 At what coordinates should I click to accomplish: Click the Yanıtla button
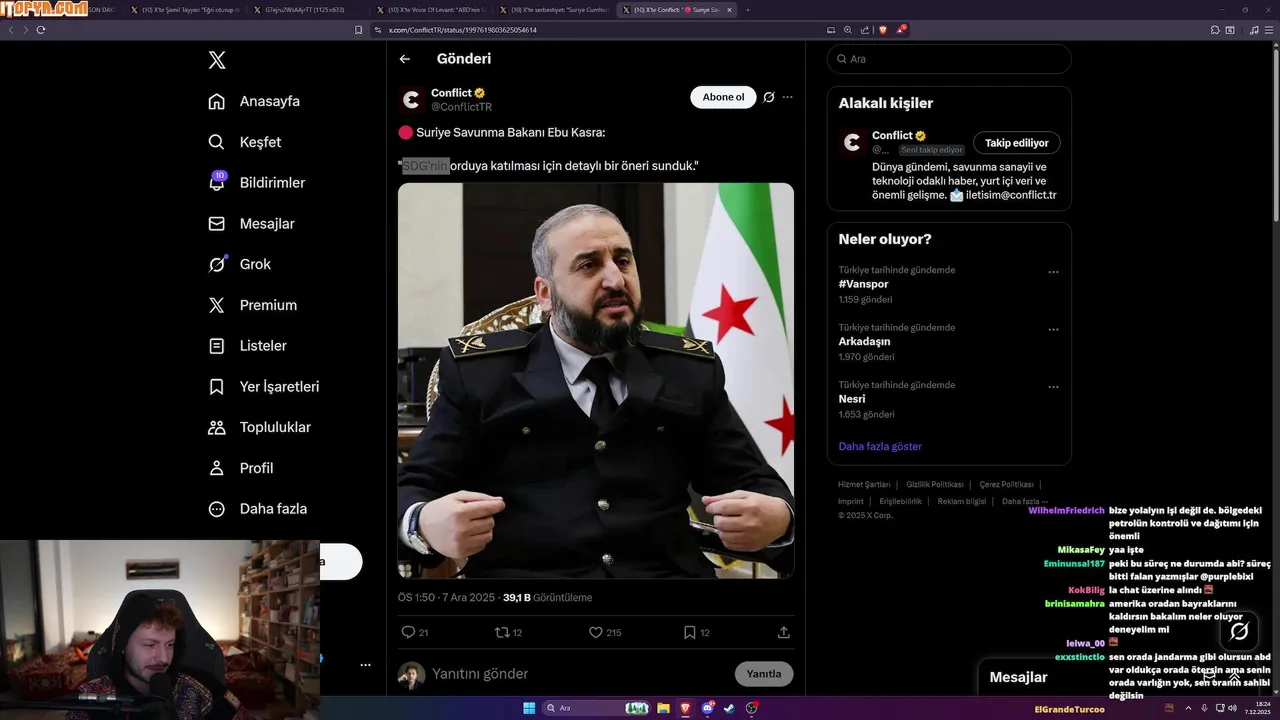click(764, 674)
